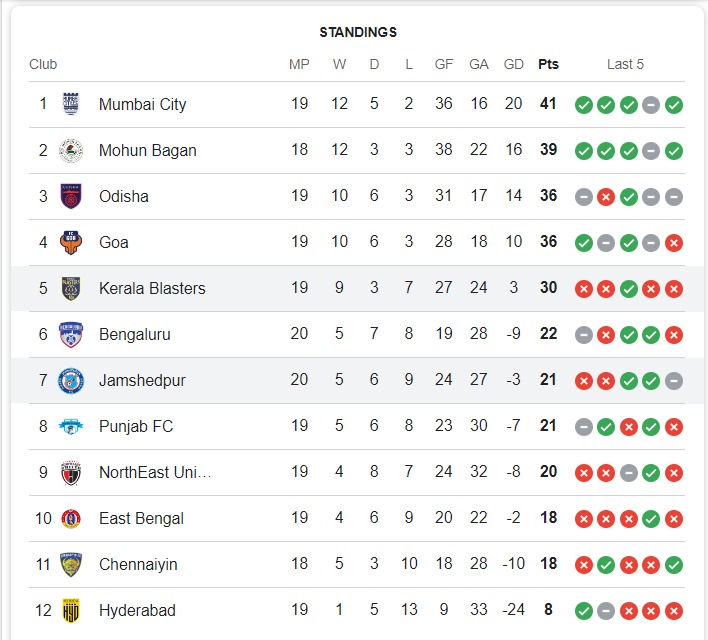Click the Mohun Bagan club crest icon

pos(71,150)
